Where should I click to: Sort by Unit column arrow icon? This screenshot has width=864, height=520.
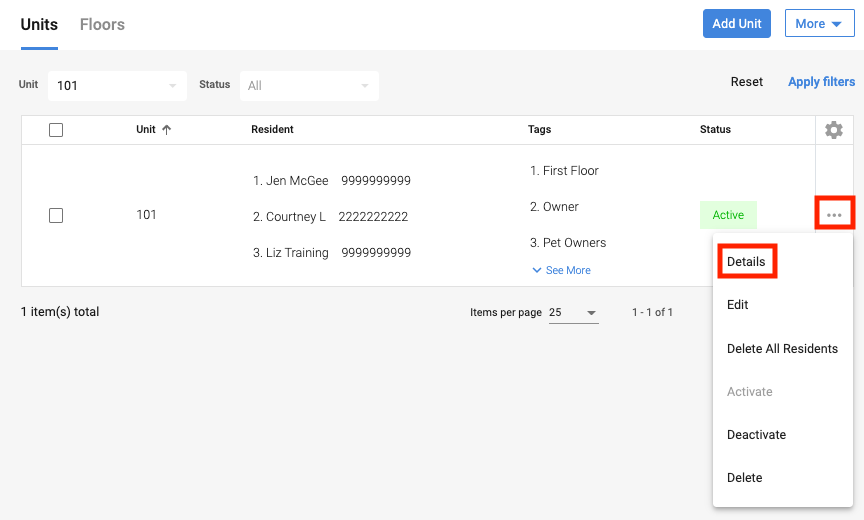[166, 130]
